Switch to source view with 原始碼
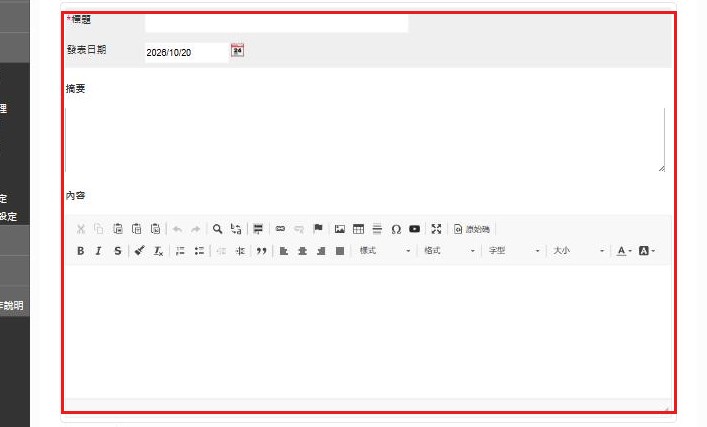This screenshot has height=427, width=707. point(472,229)
